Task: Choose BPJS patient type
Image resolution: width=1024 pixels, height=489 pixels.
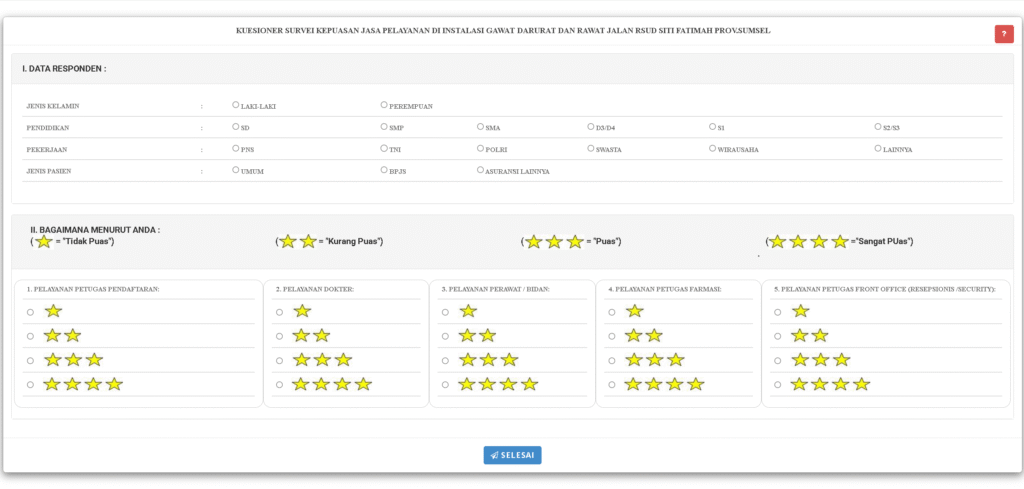Action: click(x=384, y=170)
